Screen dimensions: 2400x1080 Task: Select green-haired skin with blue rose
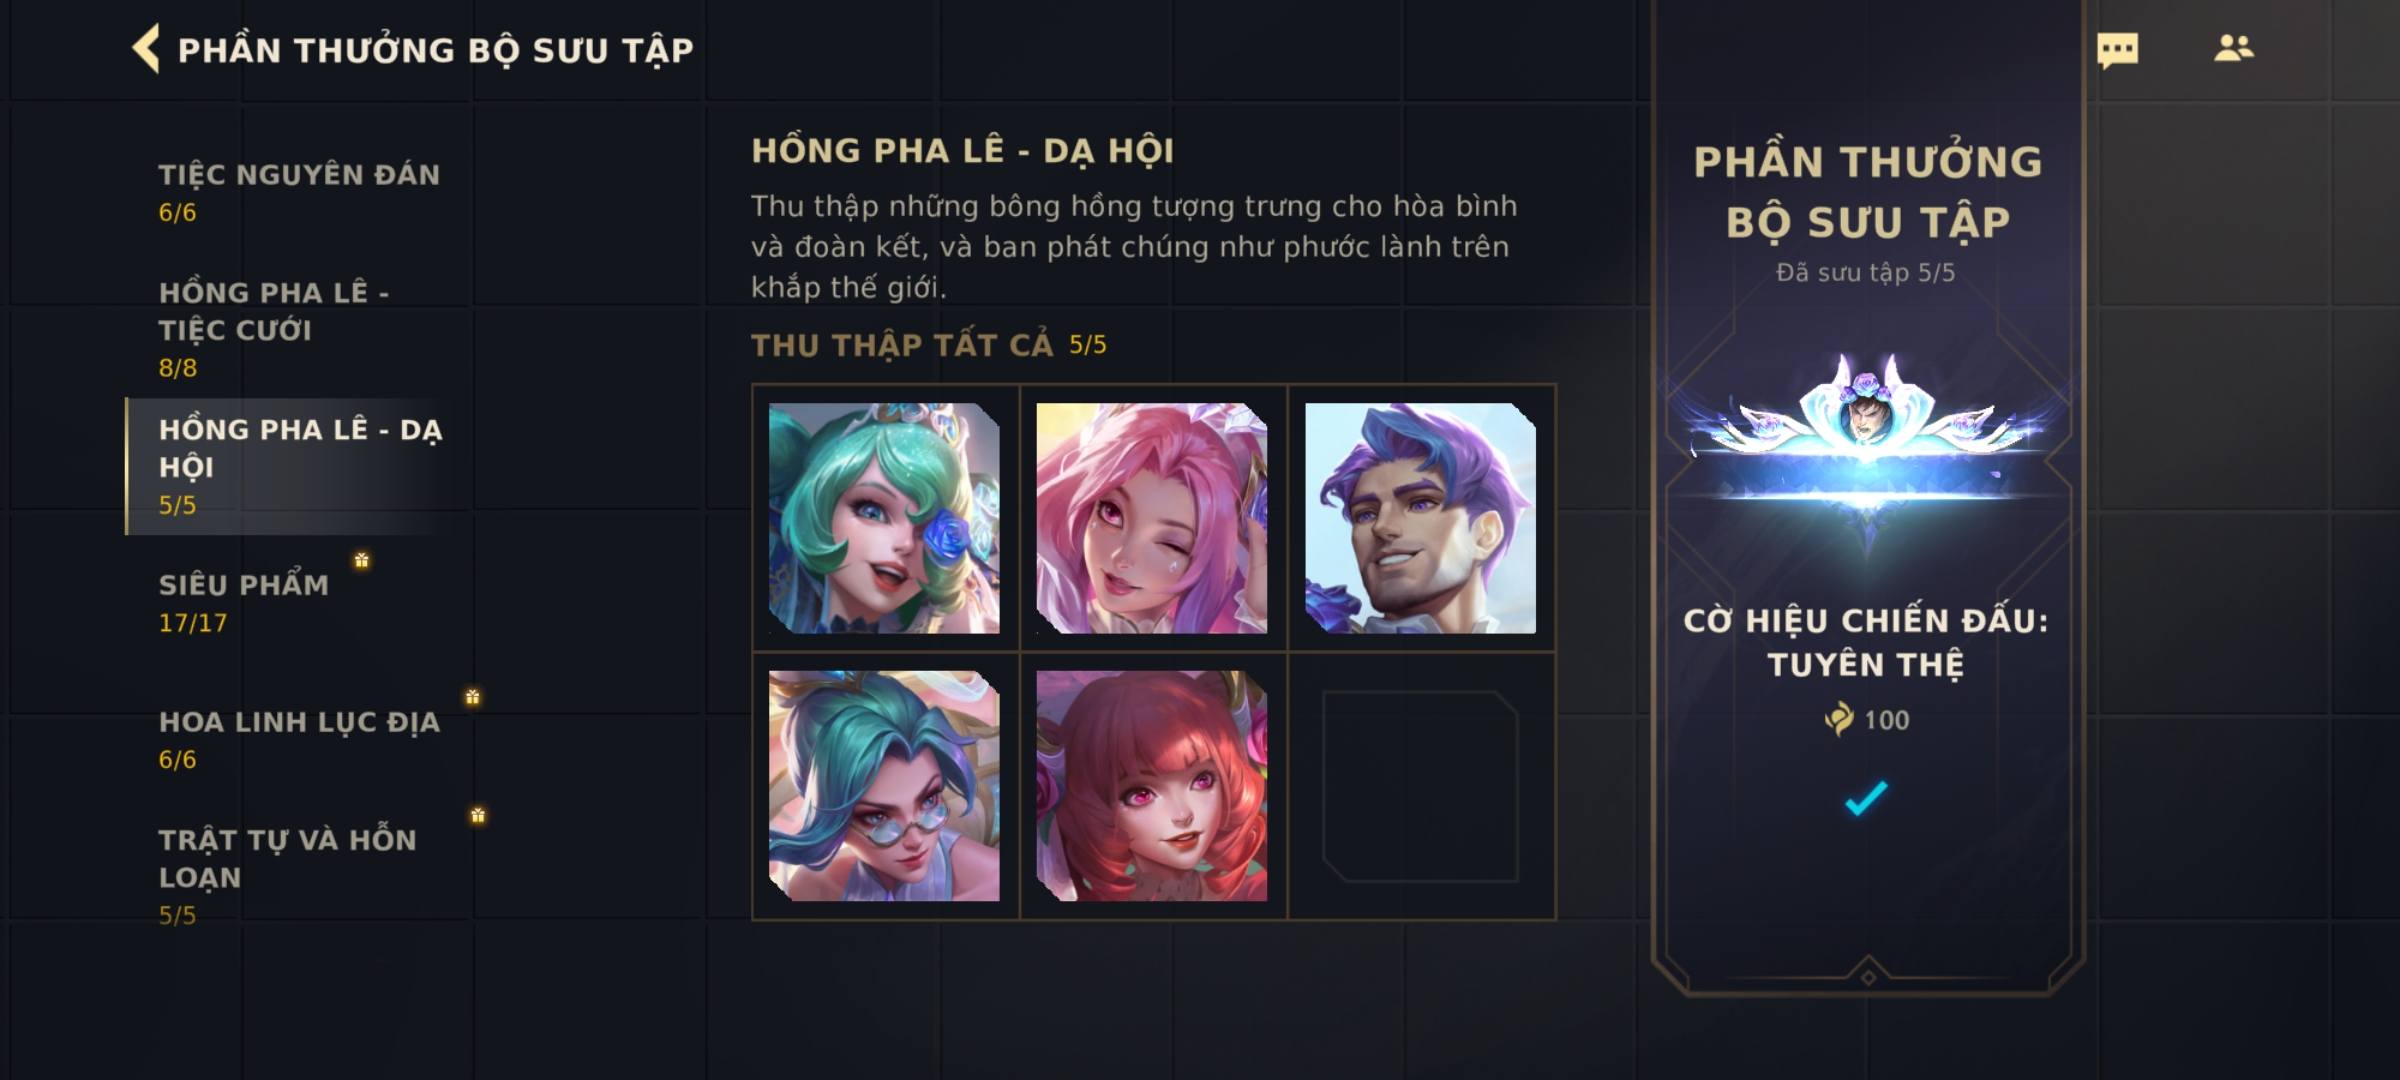tap(884, 518)
